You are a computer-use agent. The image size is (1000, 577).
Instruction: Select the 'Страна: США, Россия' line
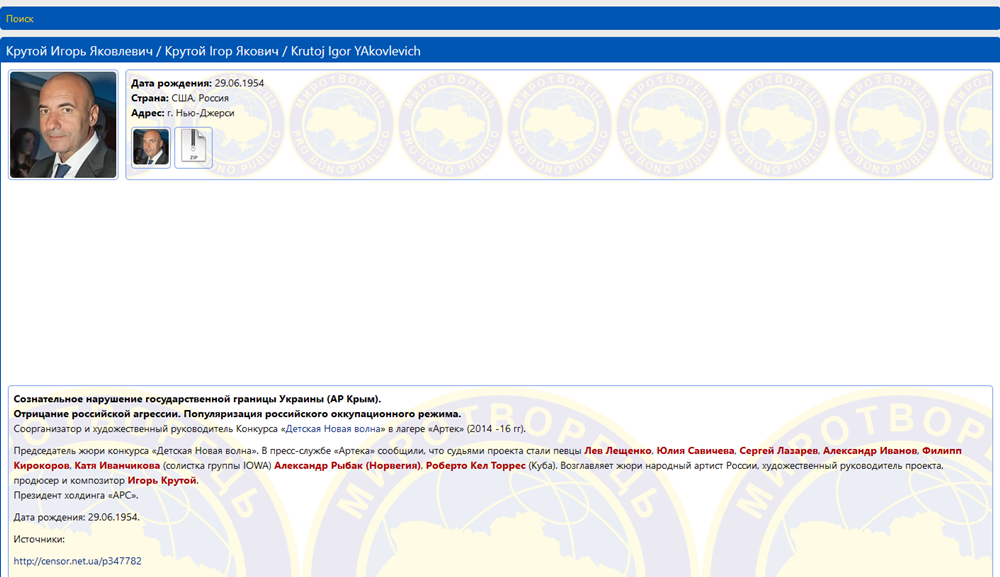180,98
